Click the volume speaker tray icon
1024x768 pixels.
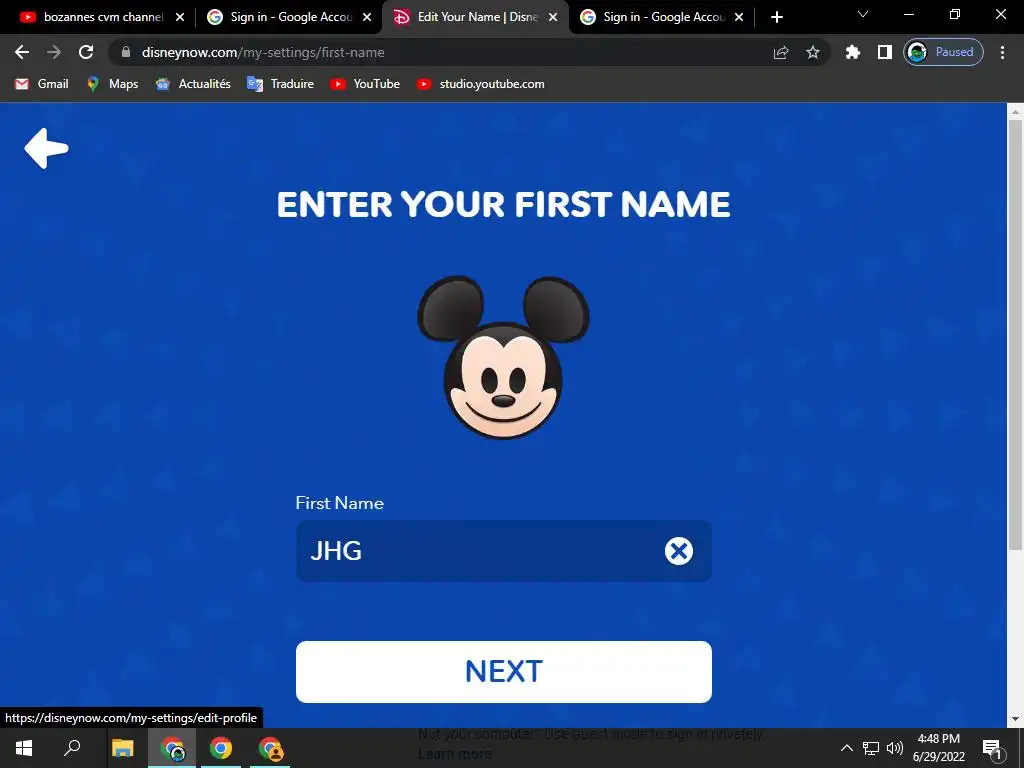(895, 748)
